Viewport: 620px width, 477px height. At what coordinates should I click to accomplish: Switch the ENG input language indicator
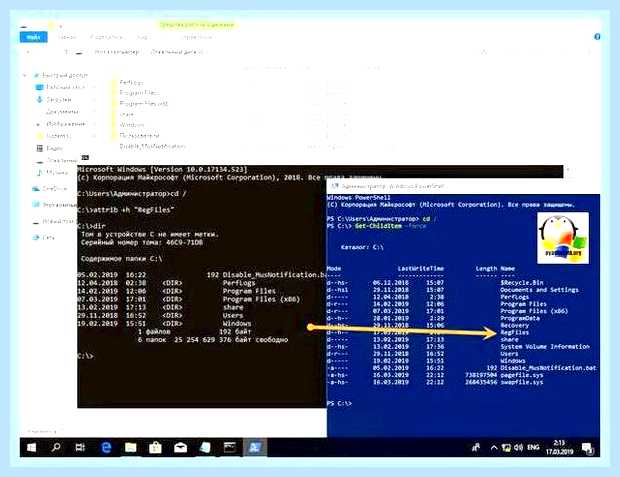(533, 447)
